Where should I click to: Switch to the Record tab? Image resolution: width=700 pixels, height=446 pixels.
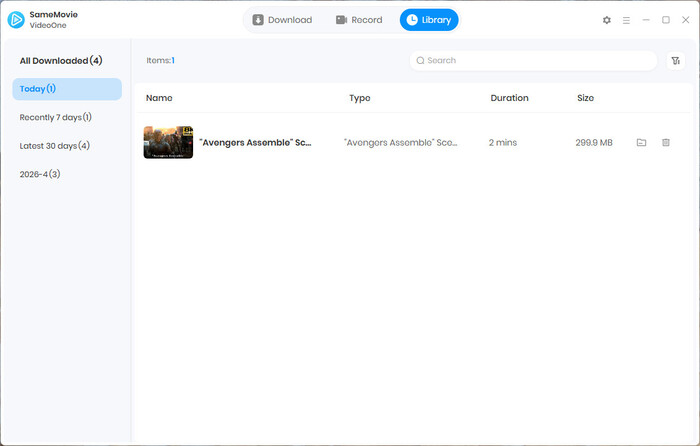[359, 20]
